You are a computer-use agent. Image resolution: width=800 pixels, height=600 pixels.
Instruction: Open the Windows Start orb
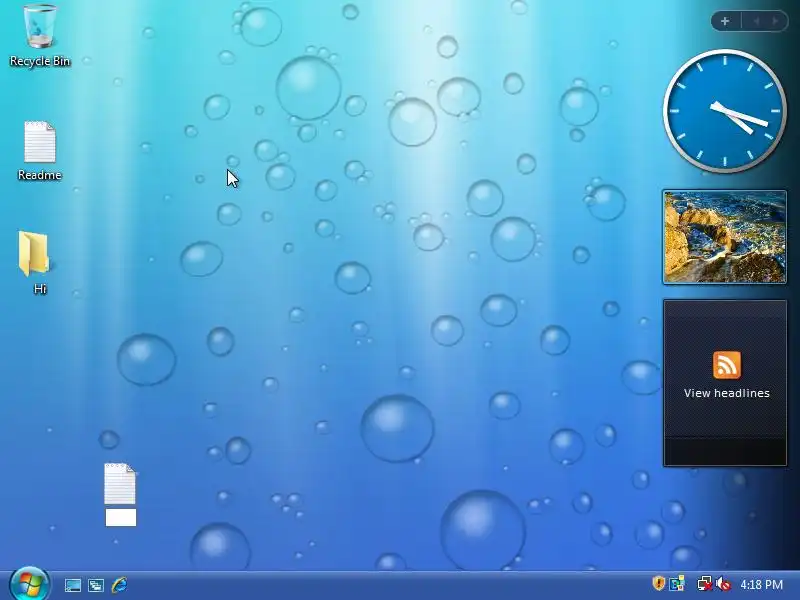[x=30, y=584]
